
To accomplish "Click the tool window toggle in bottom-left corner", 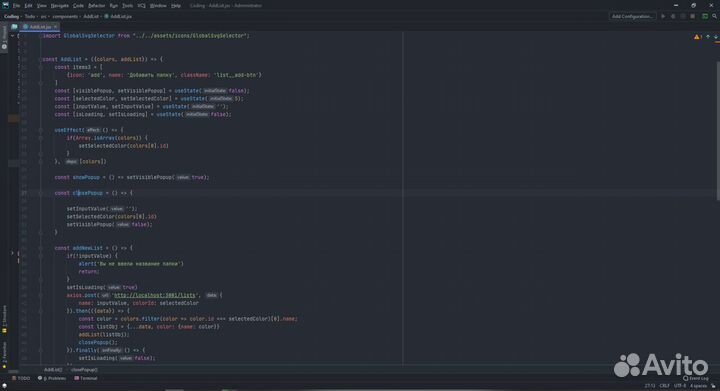I will 4,386.
